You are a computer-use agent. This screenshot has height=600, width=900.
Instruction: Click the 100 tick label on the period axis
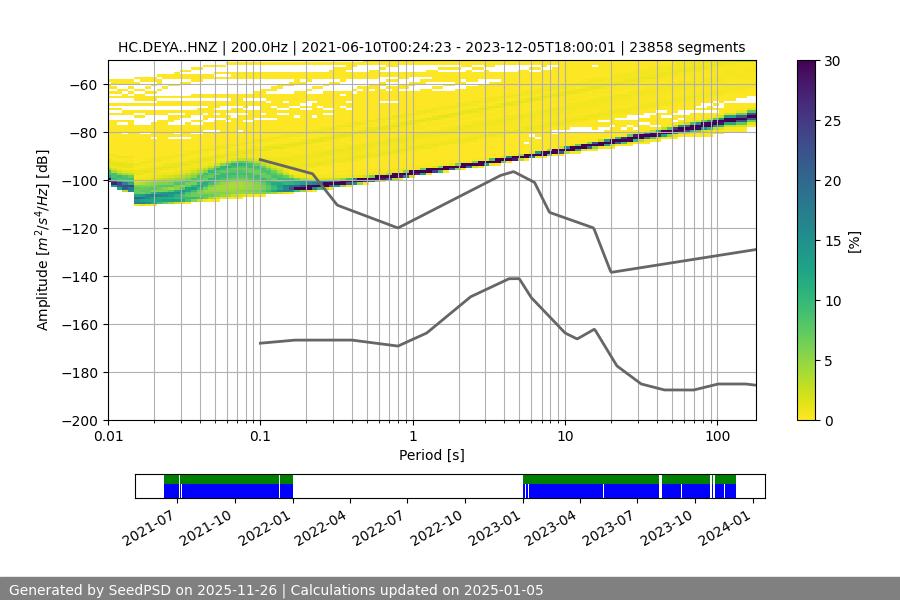(716, 437)
